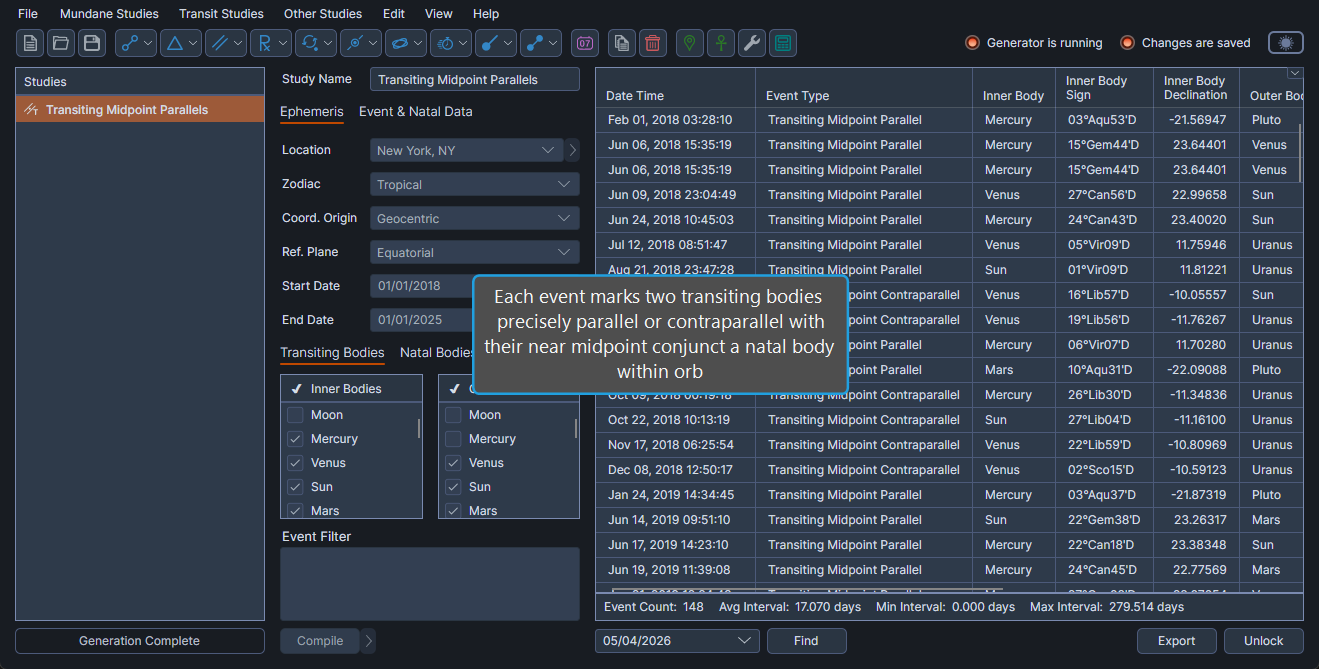
Task: Toggle the sun theme button
Action: coord(1286,43)
